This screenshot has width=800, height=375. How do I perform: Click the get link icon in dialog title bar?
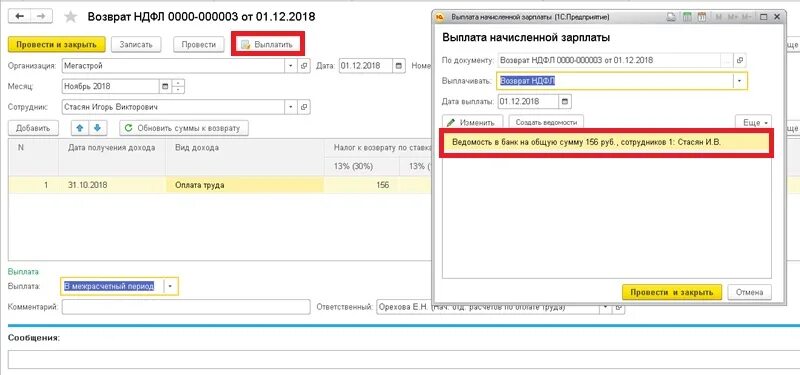(x=671, y=17)
